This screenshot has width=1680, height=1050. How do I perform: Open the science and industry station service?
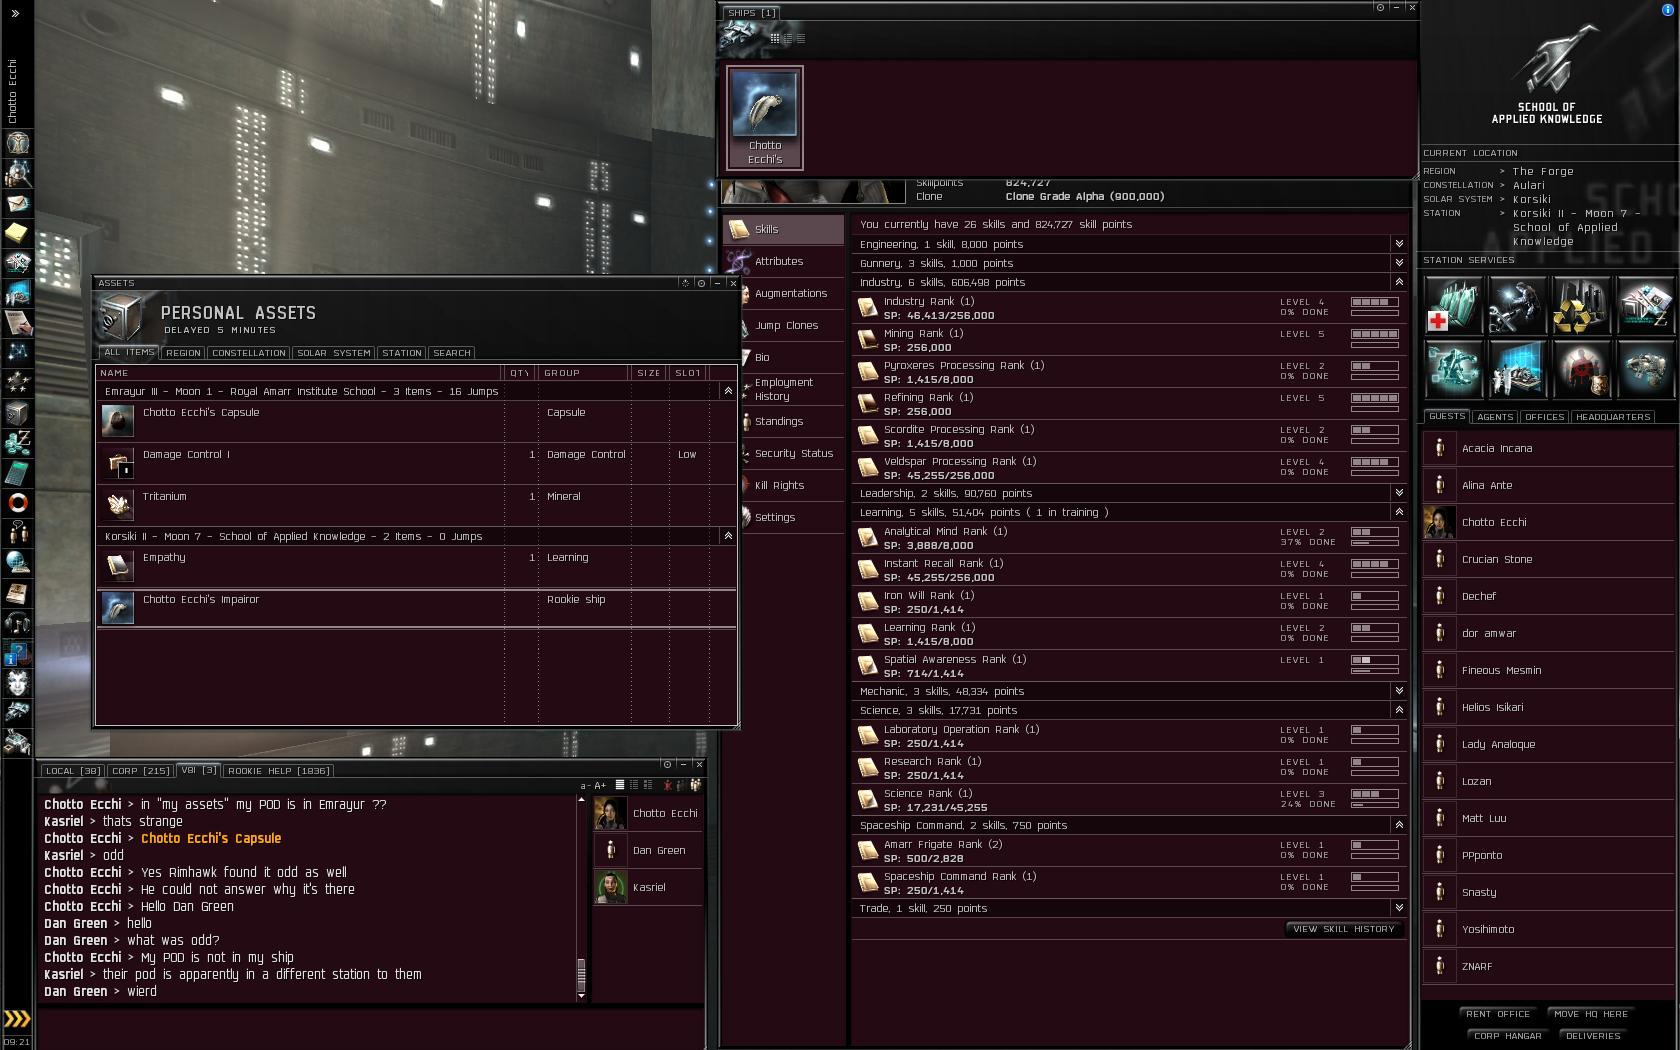coord(1517,368)
